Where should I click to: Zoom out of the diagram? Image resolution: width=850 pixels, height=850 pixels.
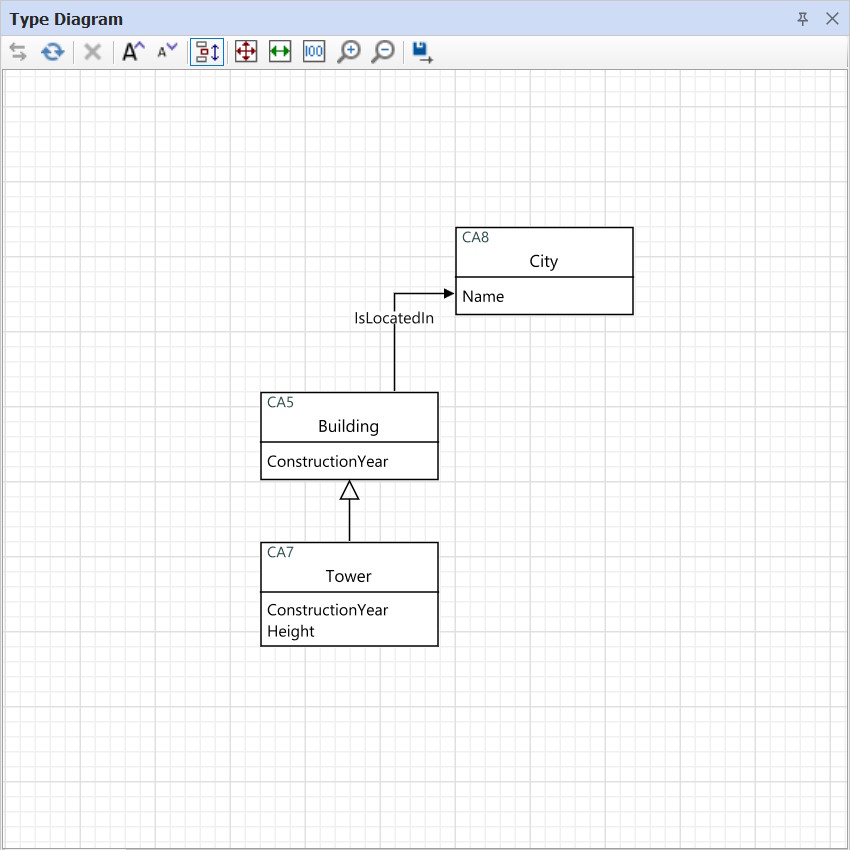point(383,52)
